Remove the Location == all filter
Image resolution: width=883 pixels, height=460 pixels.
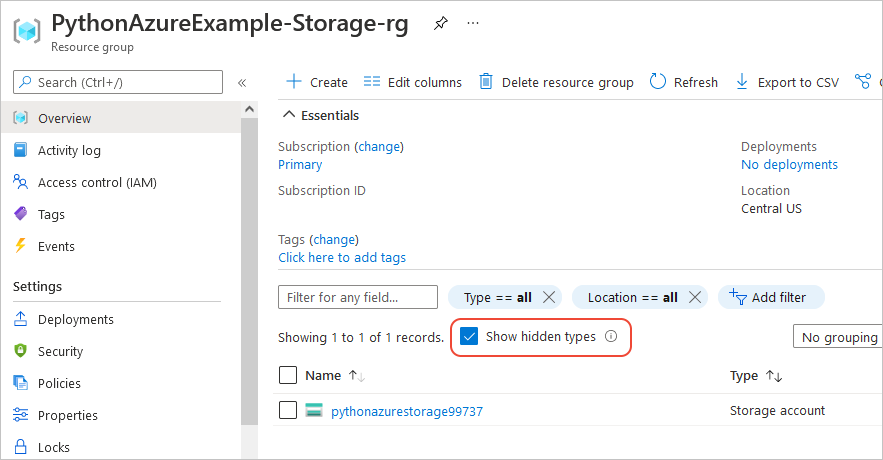pos(694,297)
